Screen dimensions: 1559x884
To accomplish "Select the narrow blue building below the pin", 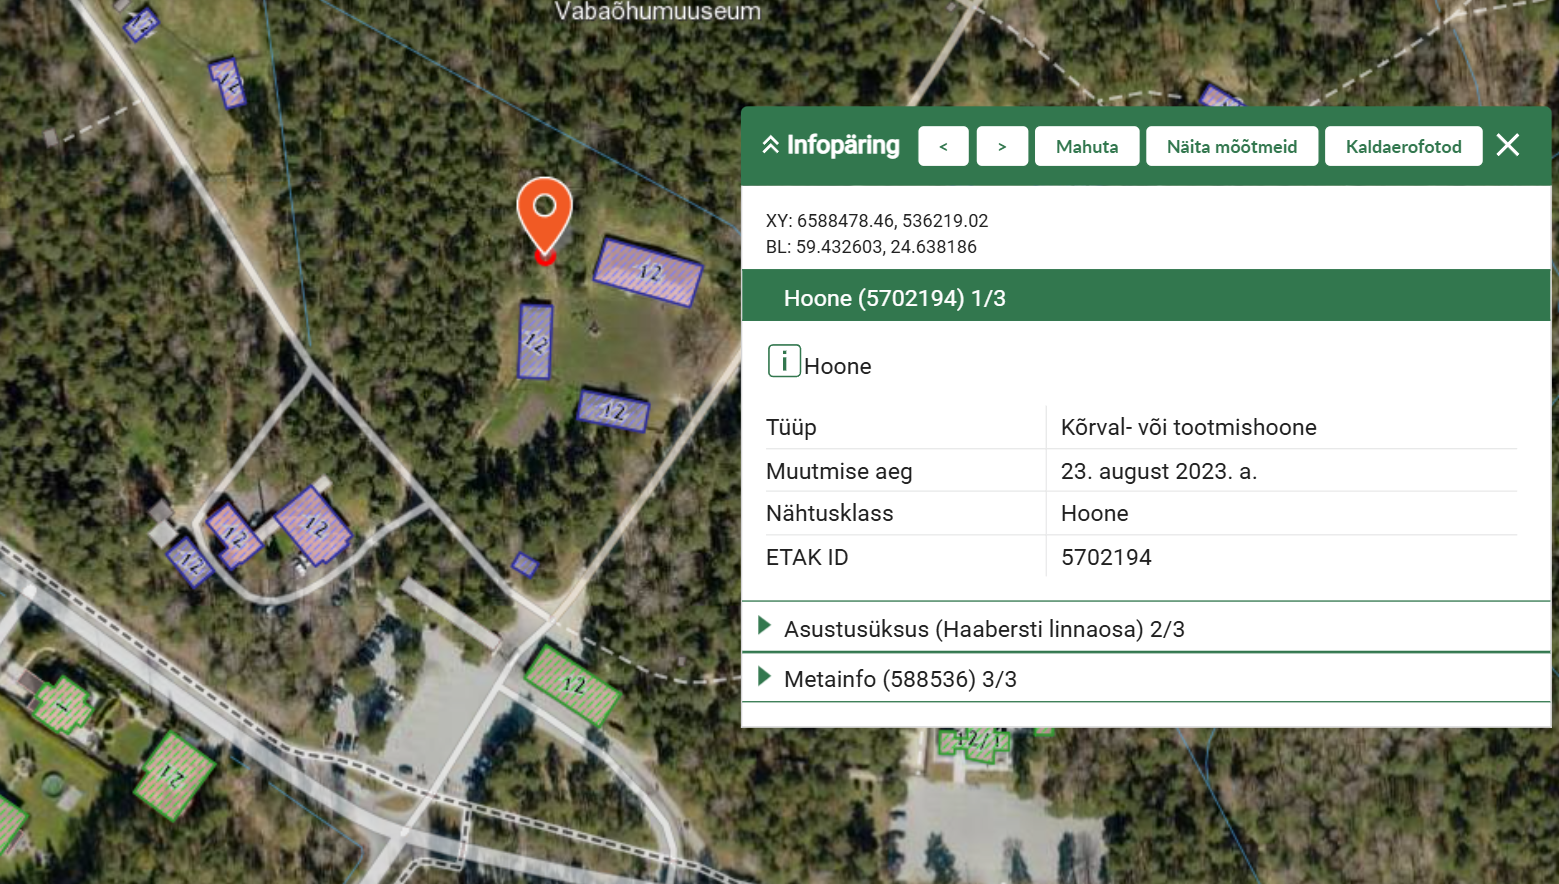I will [x=535, y=342].
